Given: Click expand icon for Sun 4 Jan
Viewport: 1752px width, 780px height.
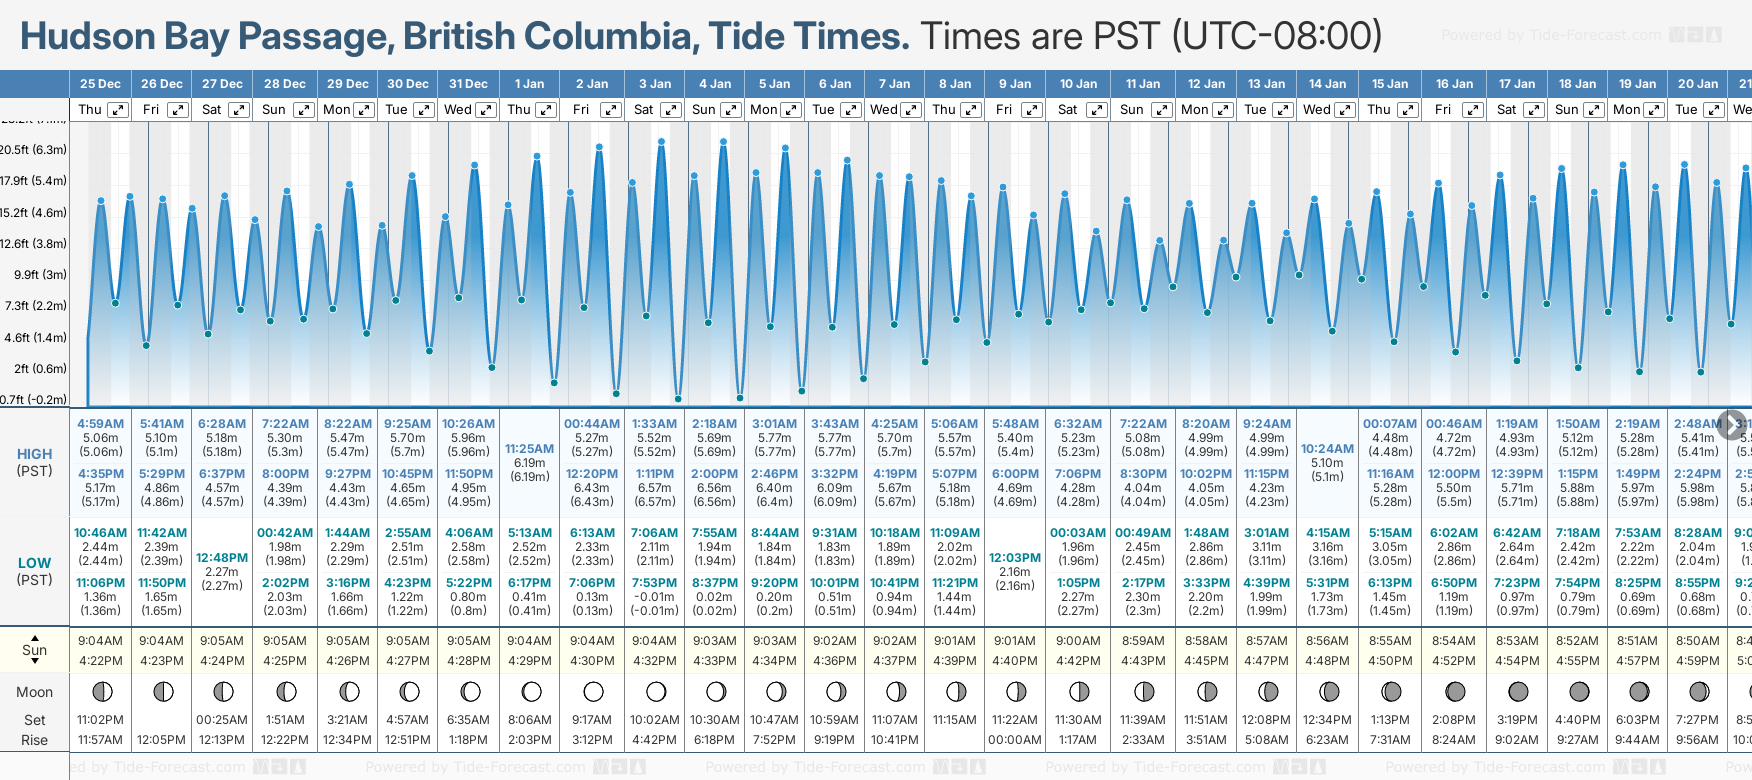Looking at the screenshot, I should [x=731, y=110].
